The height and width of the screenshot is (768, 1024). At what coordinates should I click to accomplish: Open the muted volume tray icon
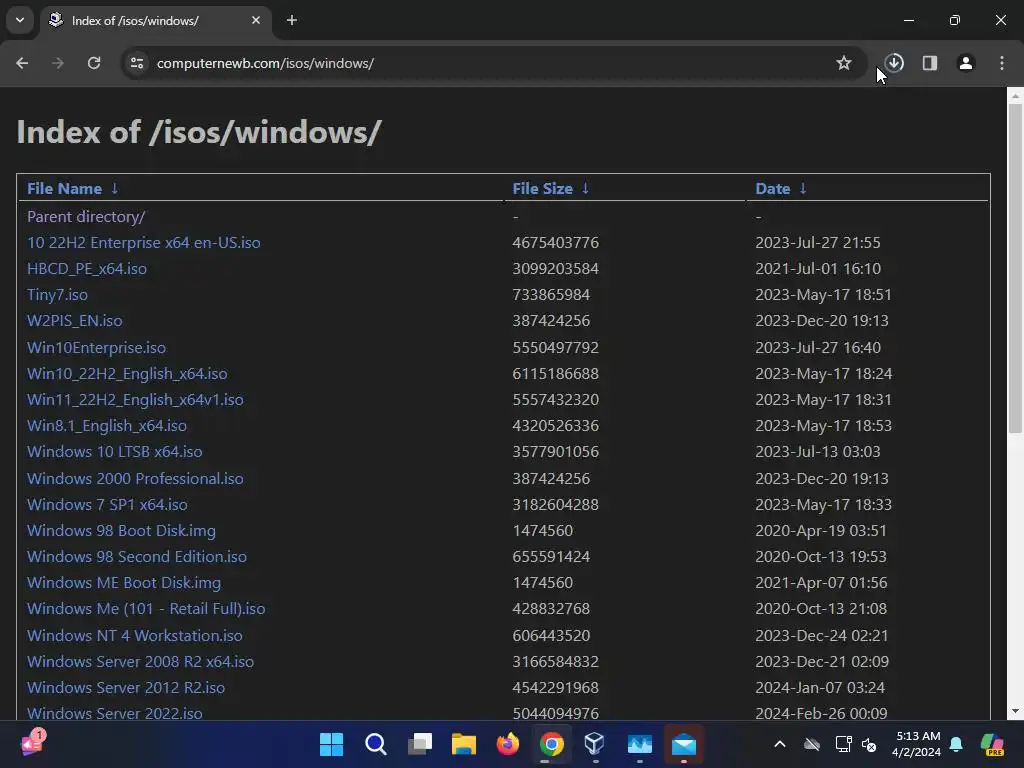(x=869, y=744)
